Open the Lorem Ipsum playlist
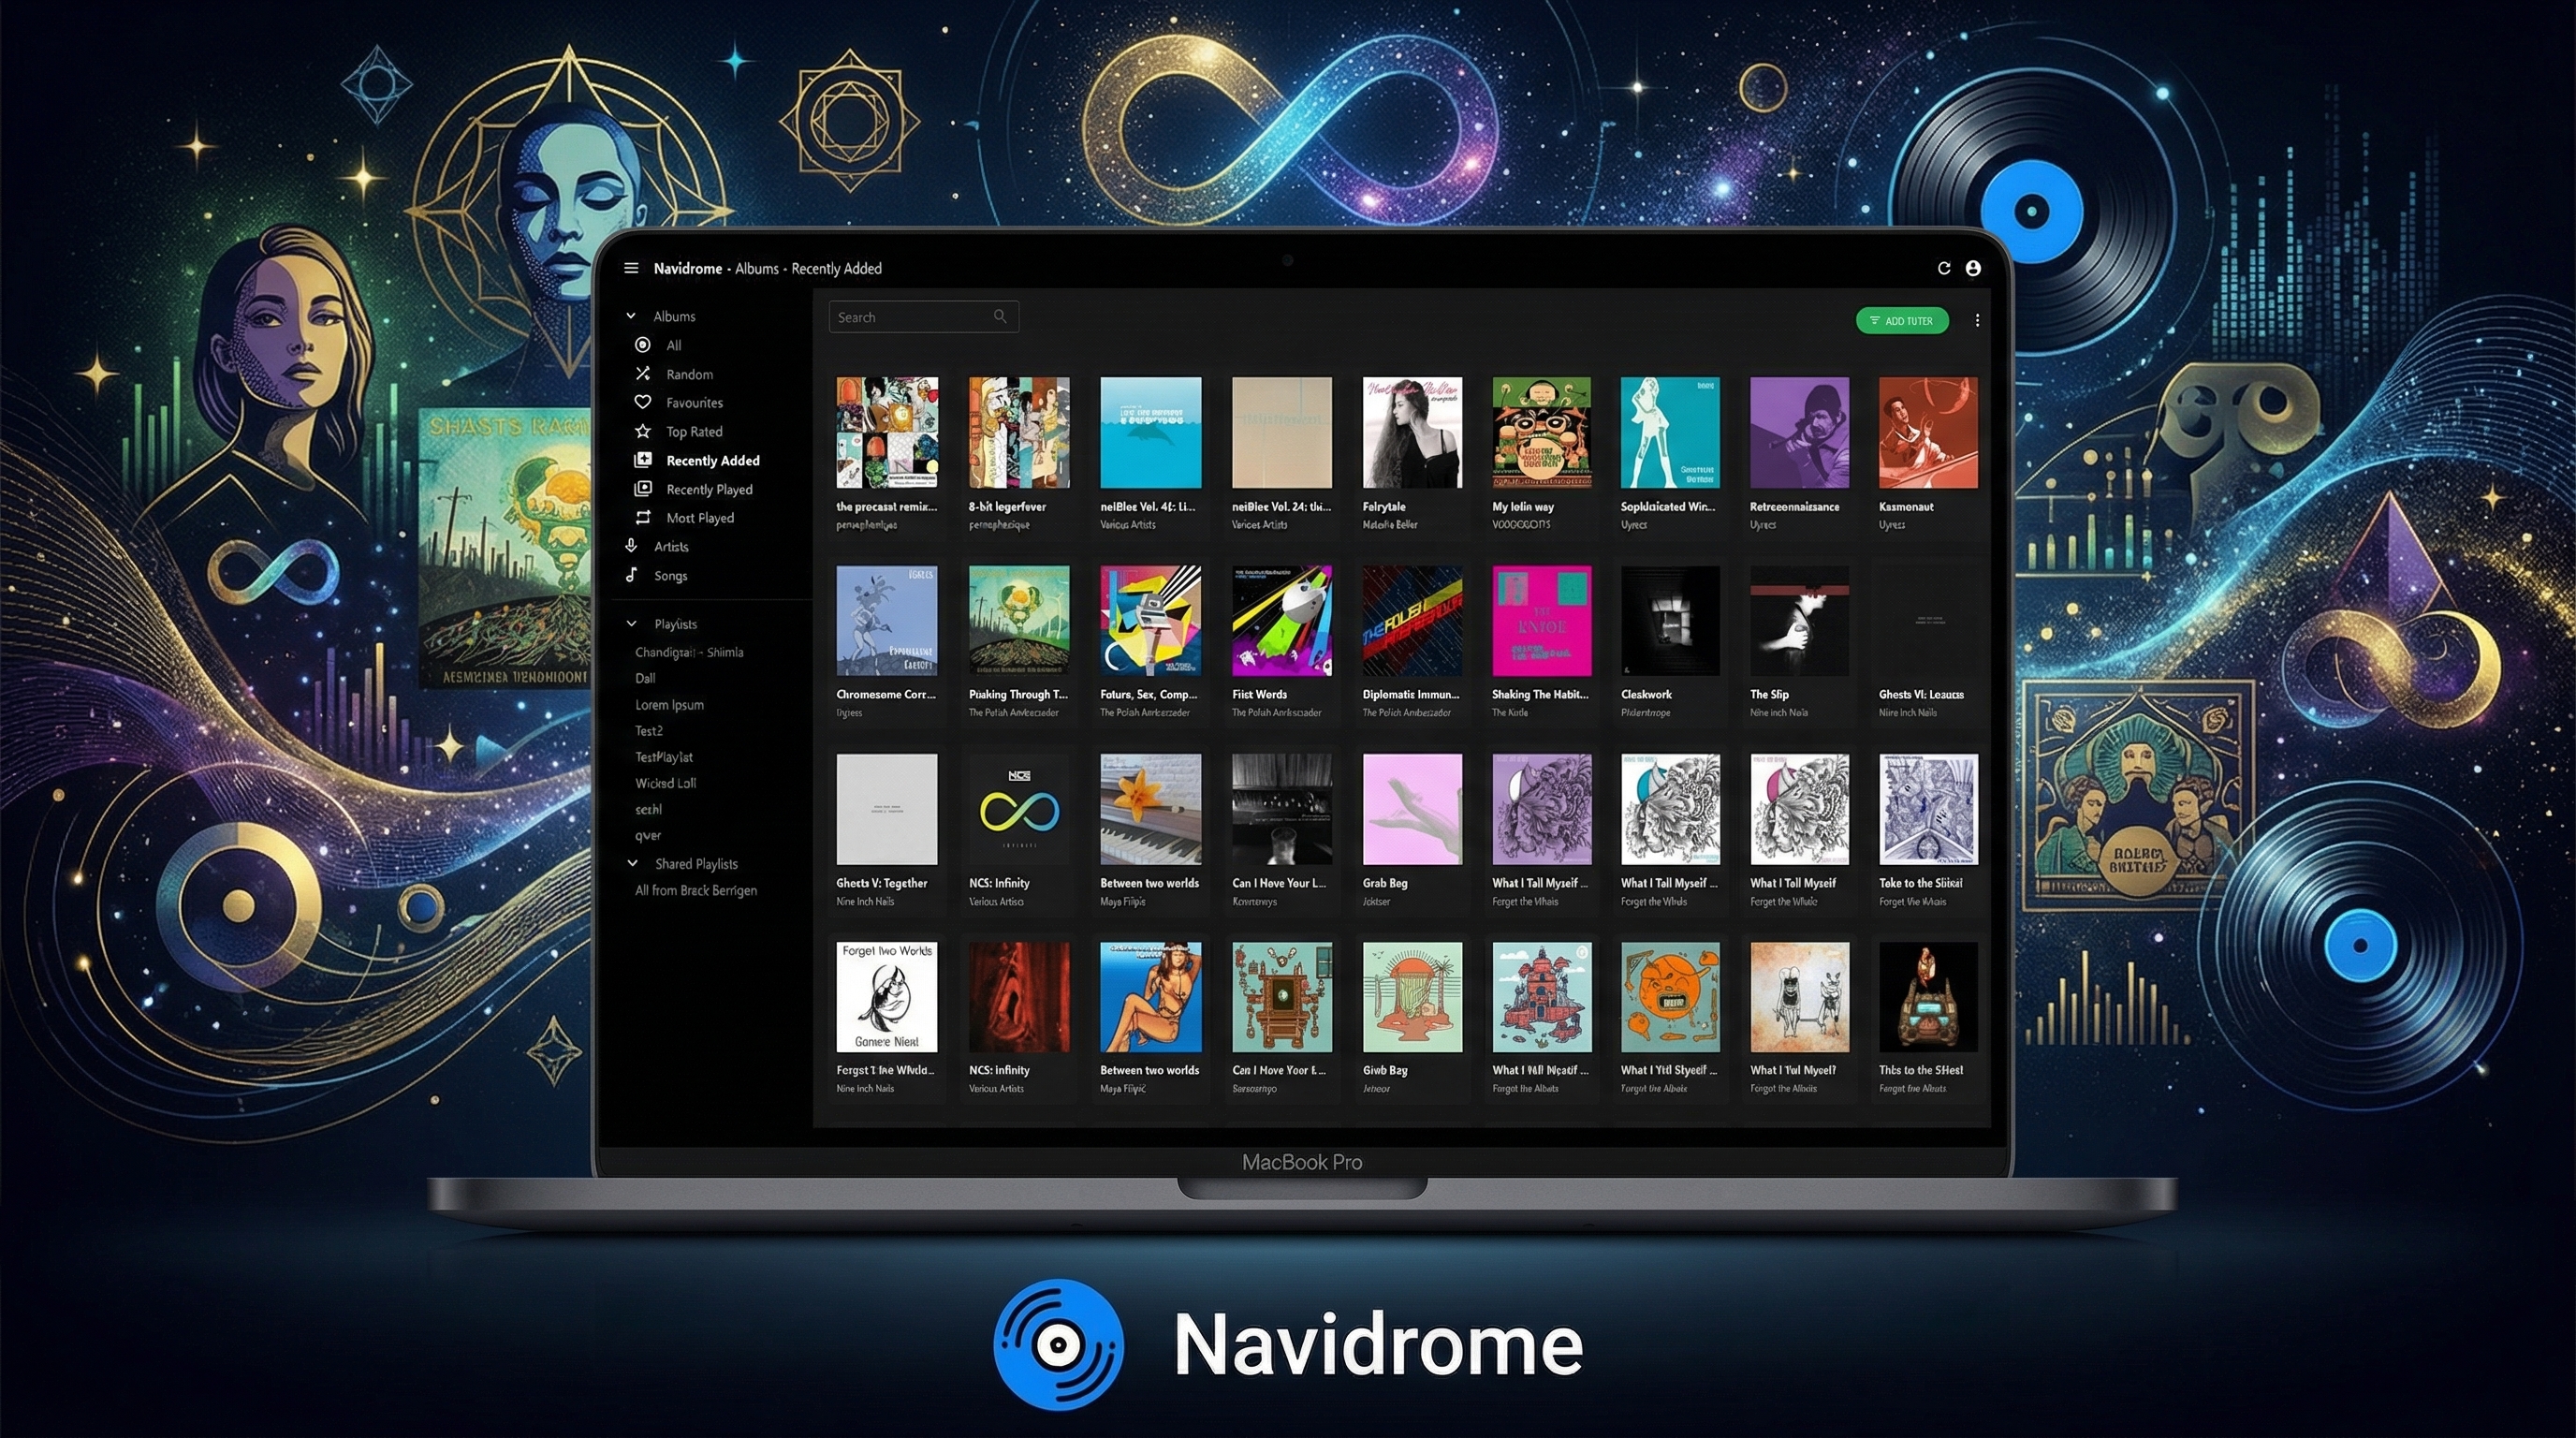This screenshot has width=2576, height=1438. (669, 705)
